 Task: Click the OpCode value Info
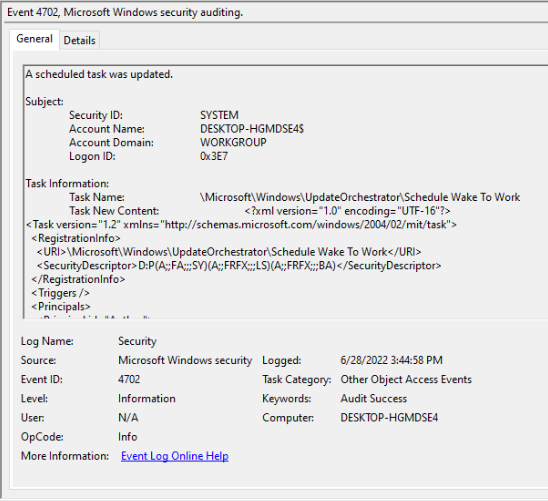[x=128, y=437]
